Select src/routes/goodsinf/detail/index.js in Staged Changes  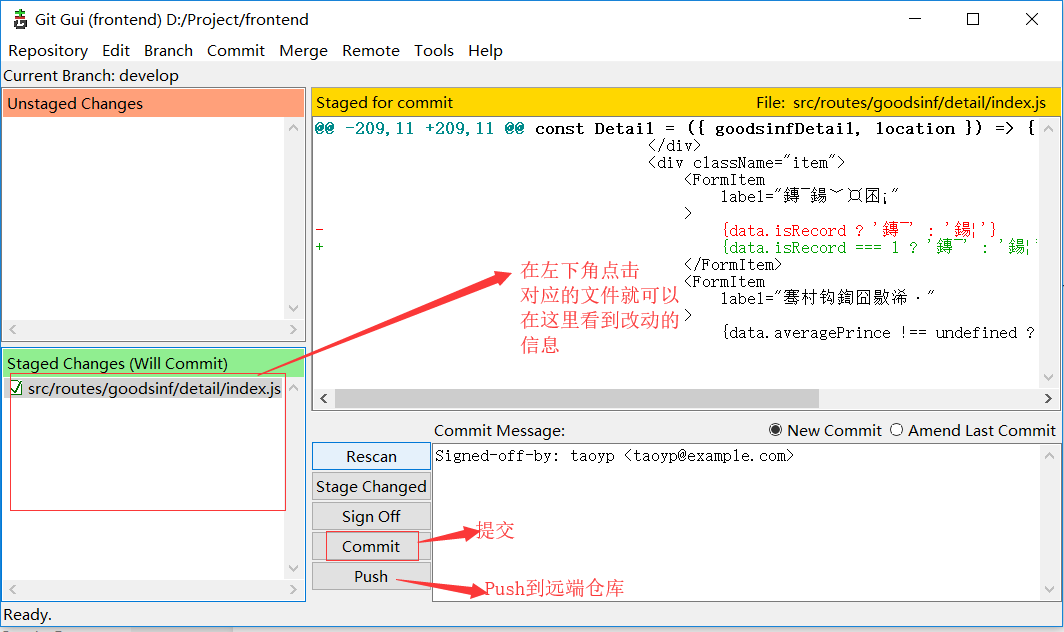[154, 388]
